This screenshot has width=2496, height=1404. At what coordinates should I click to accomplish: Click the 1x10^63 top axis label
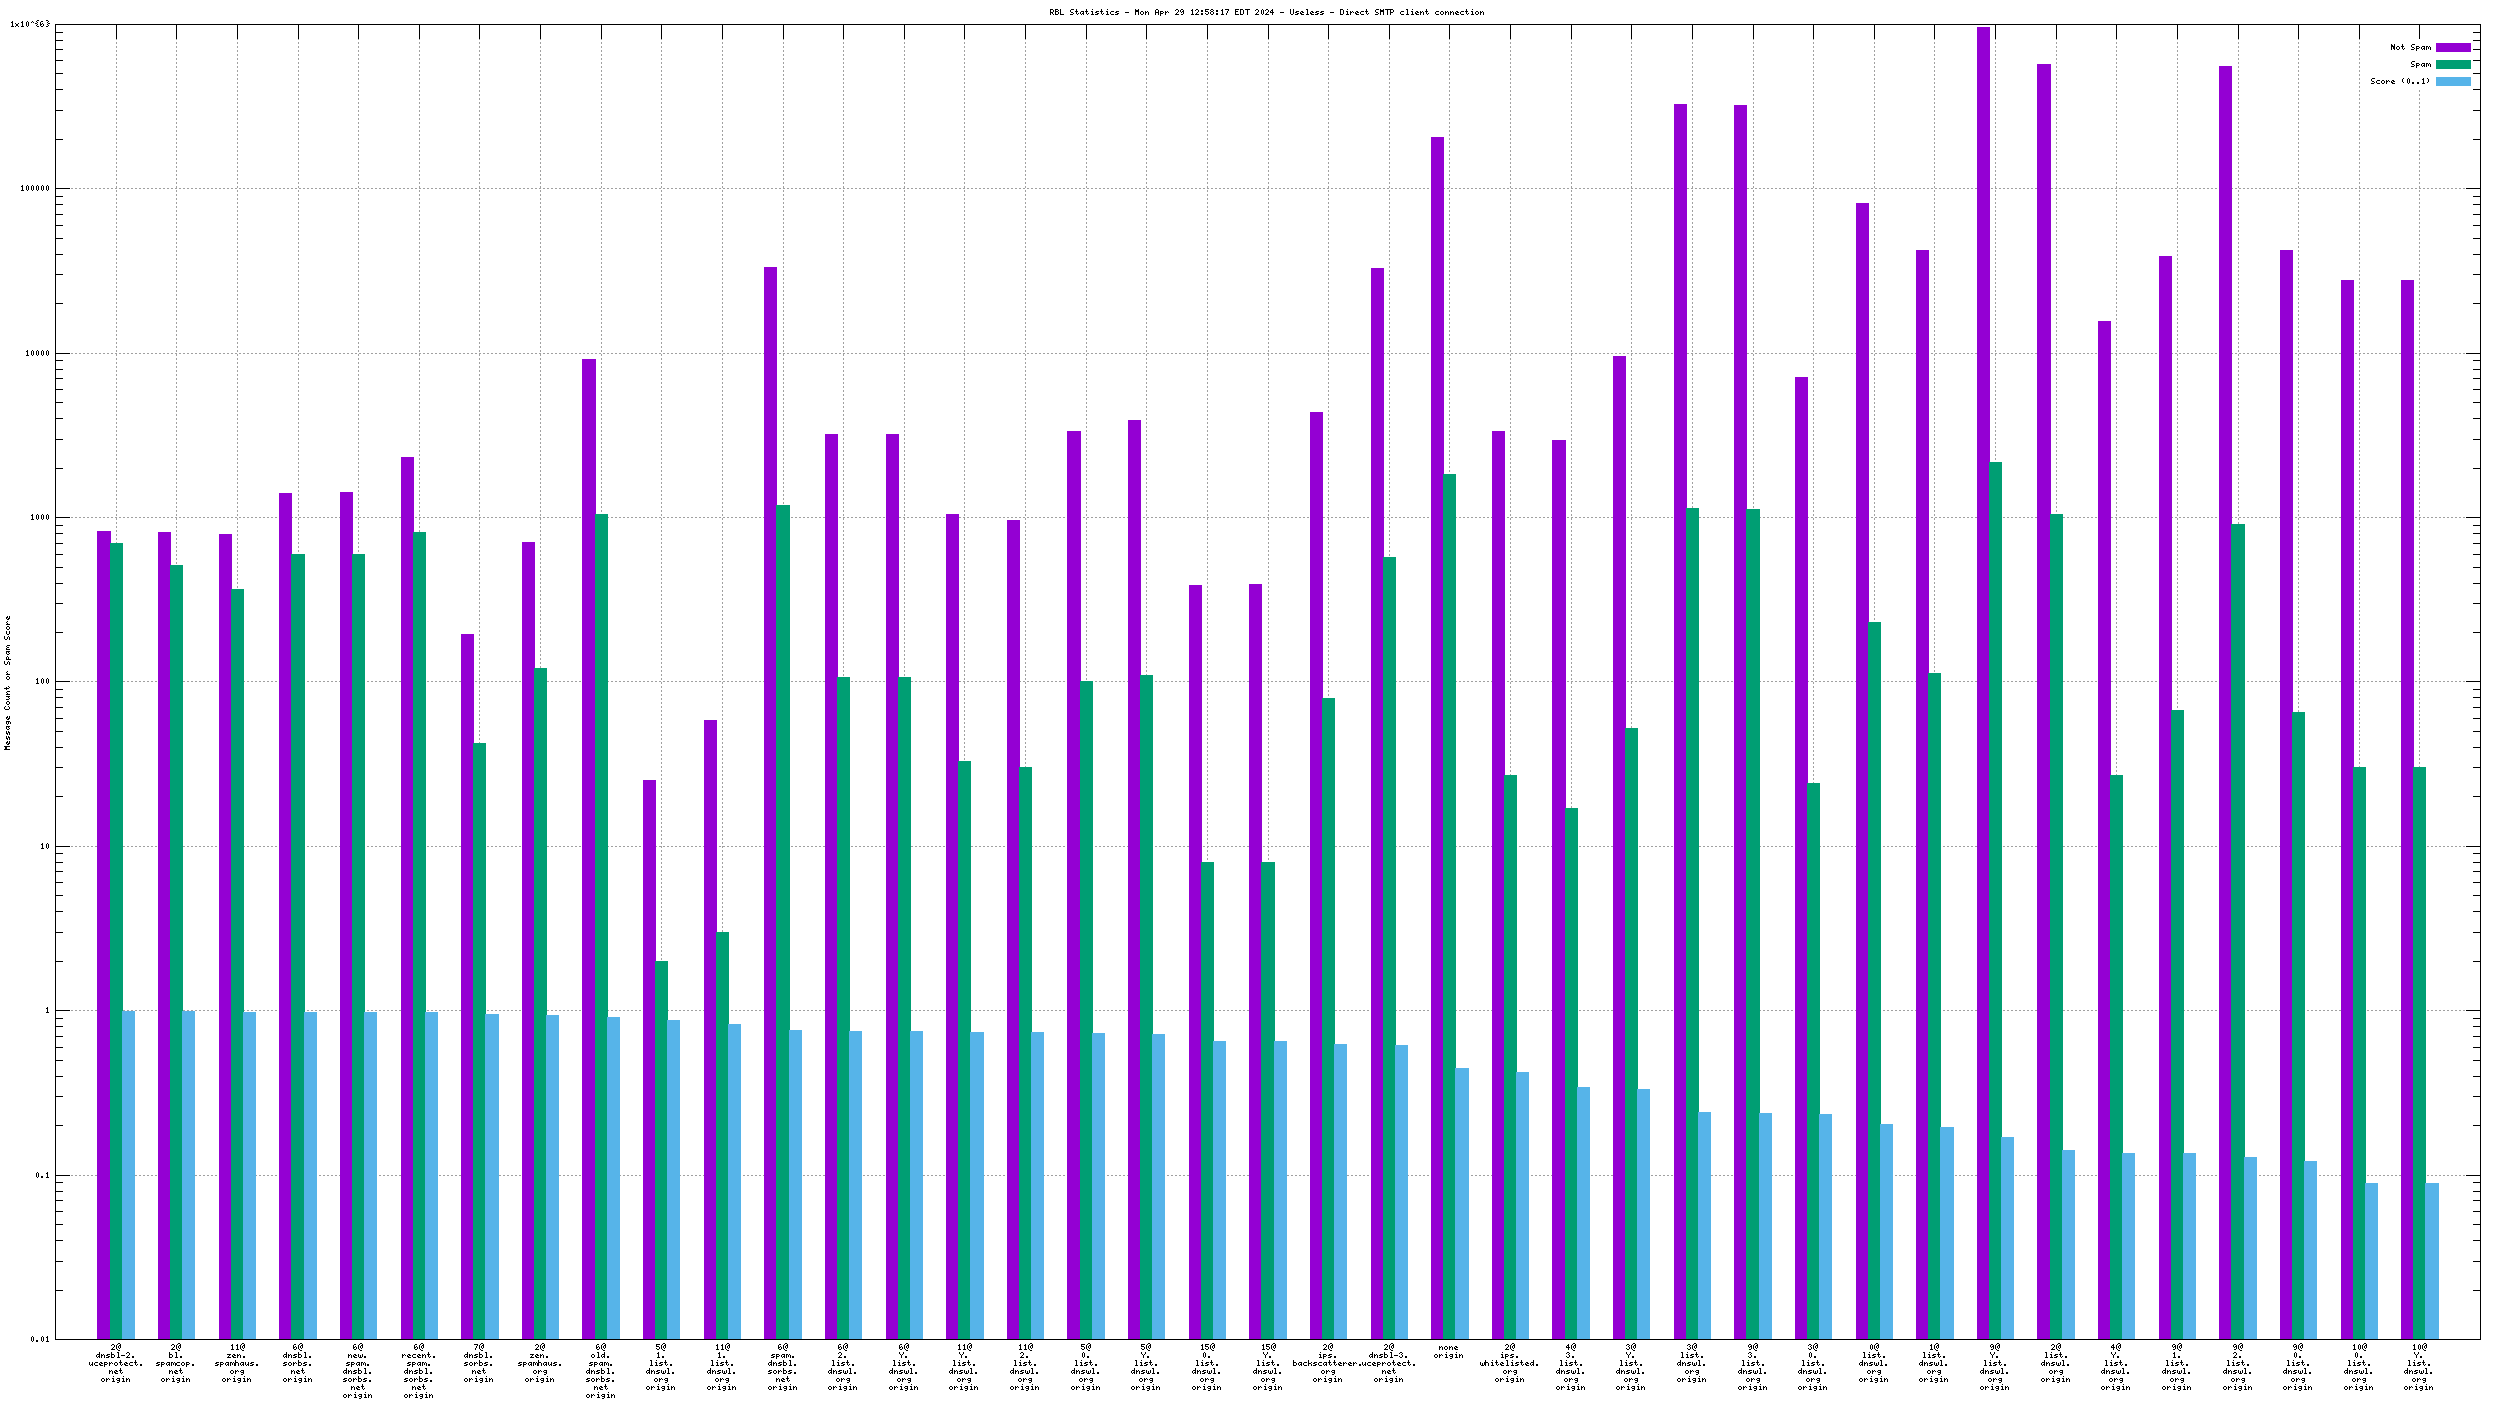[x=30, y=24]
